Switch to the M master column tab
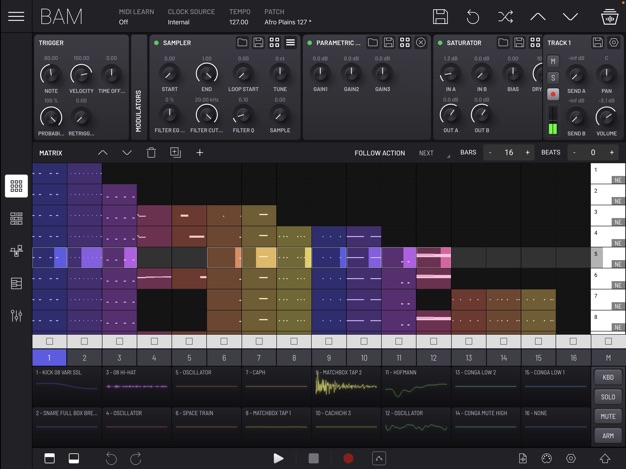The height and width of the screenshot is (469, 626). click(608, 357)
